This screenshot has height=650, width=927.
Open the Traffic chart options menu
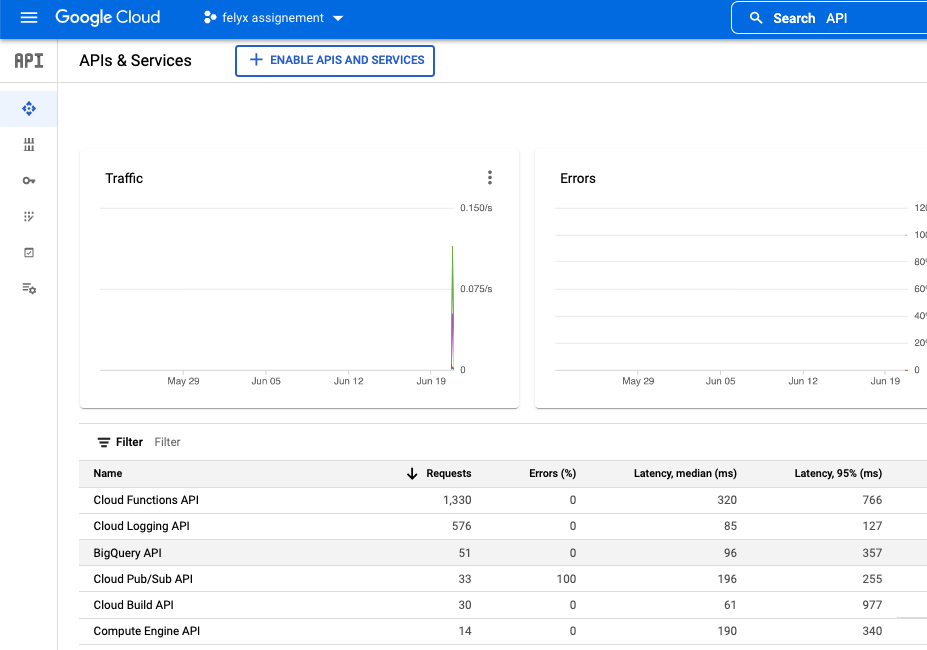pyautogui.click(x=489, y=177)
